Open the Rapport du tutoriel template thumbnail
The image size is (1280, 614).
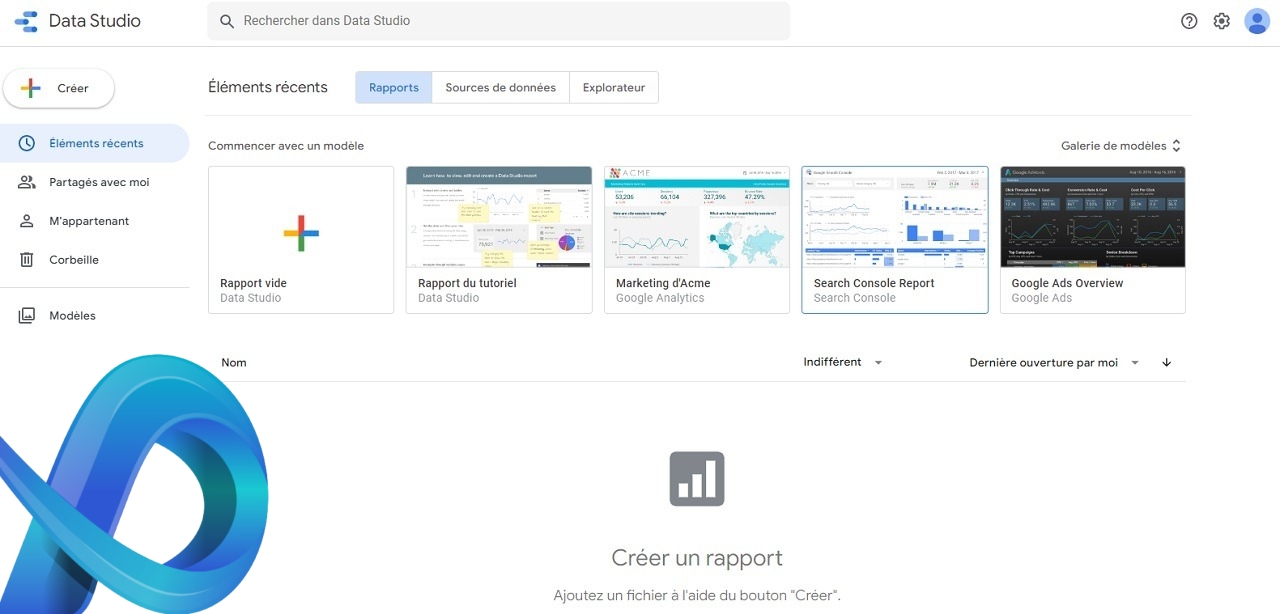pos(499,217)
